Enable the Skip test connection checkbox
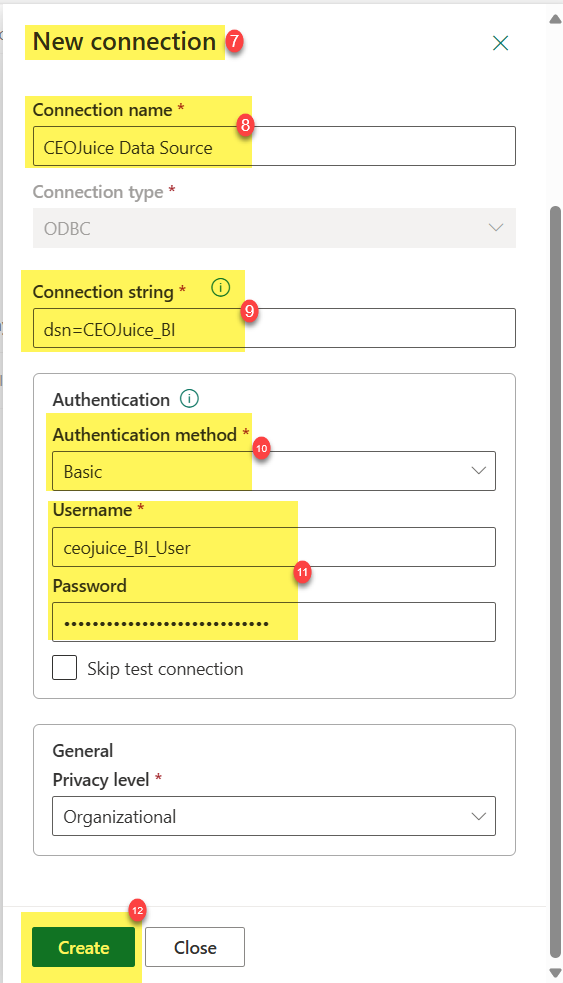The width and height of the screenshot is (563, 983). click(x=65, y=668)
